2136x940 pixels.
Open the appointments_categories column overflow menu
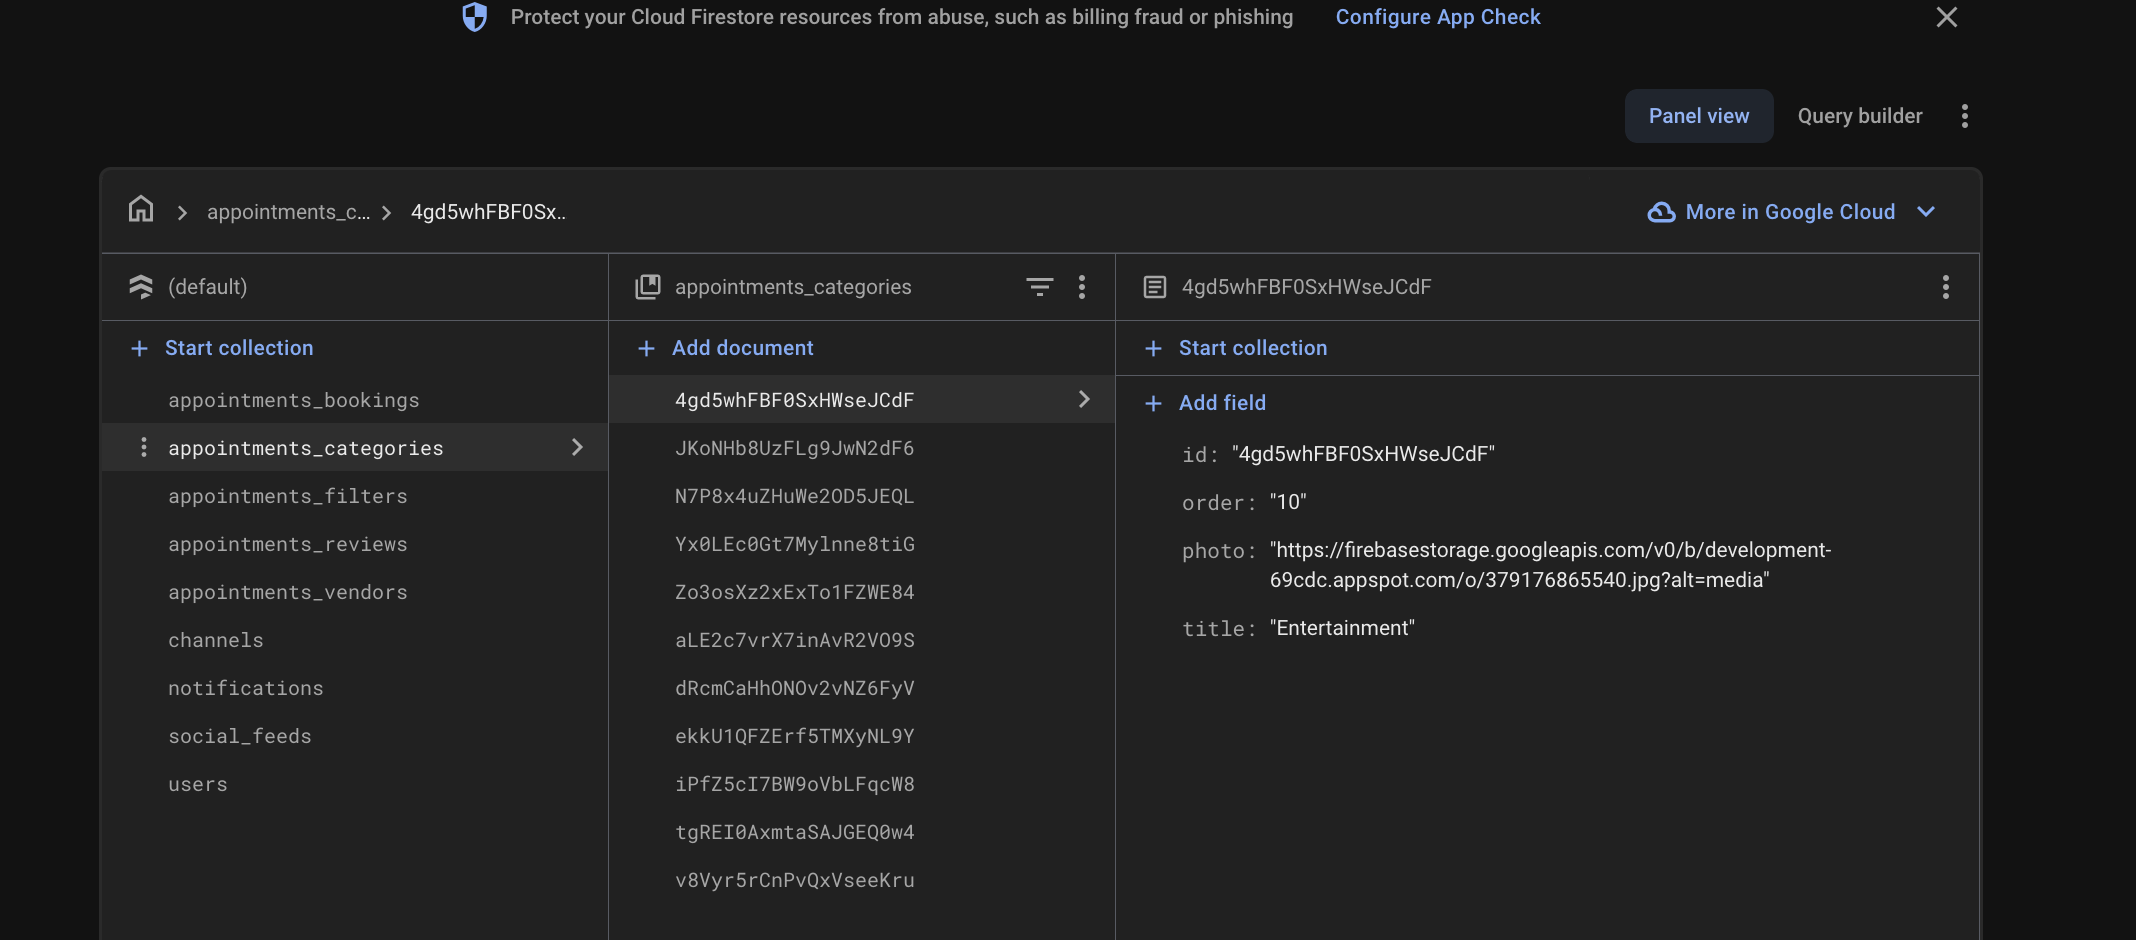(x=1082, y=287)
